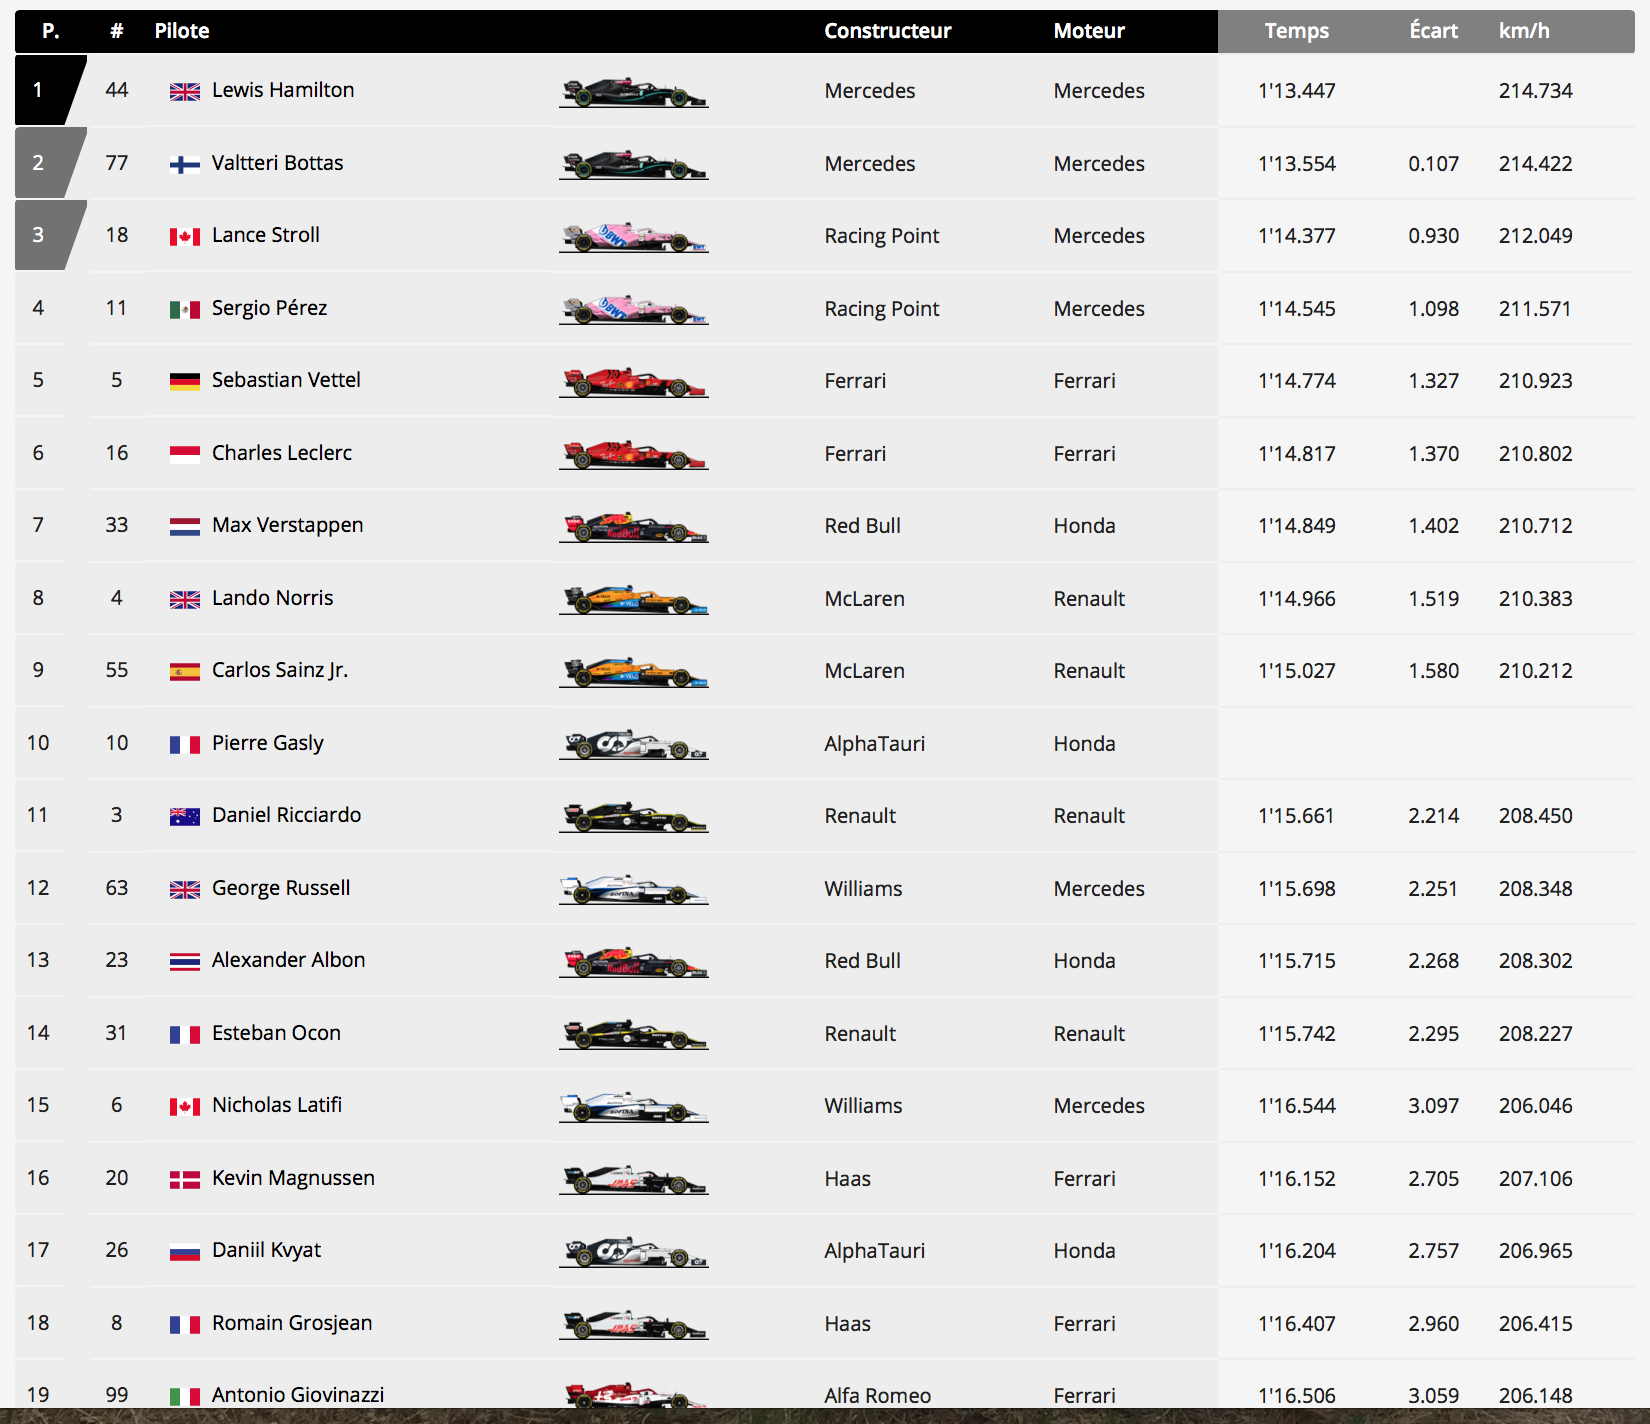Screen dimensions: 1650x1424
Task: Click the Honda engine in Verstappen's row
Action: coord(1084,526)
